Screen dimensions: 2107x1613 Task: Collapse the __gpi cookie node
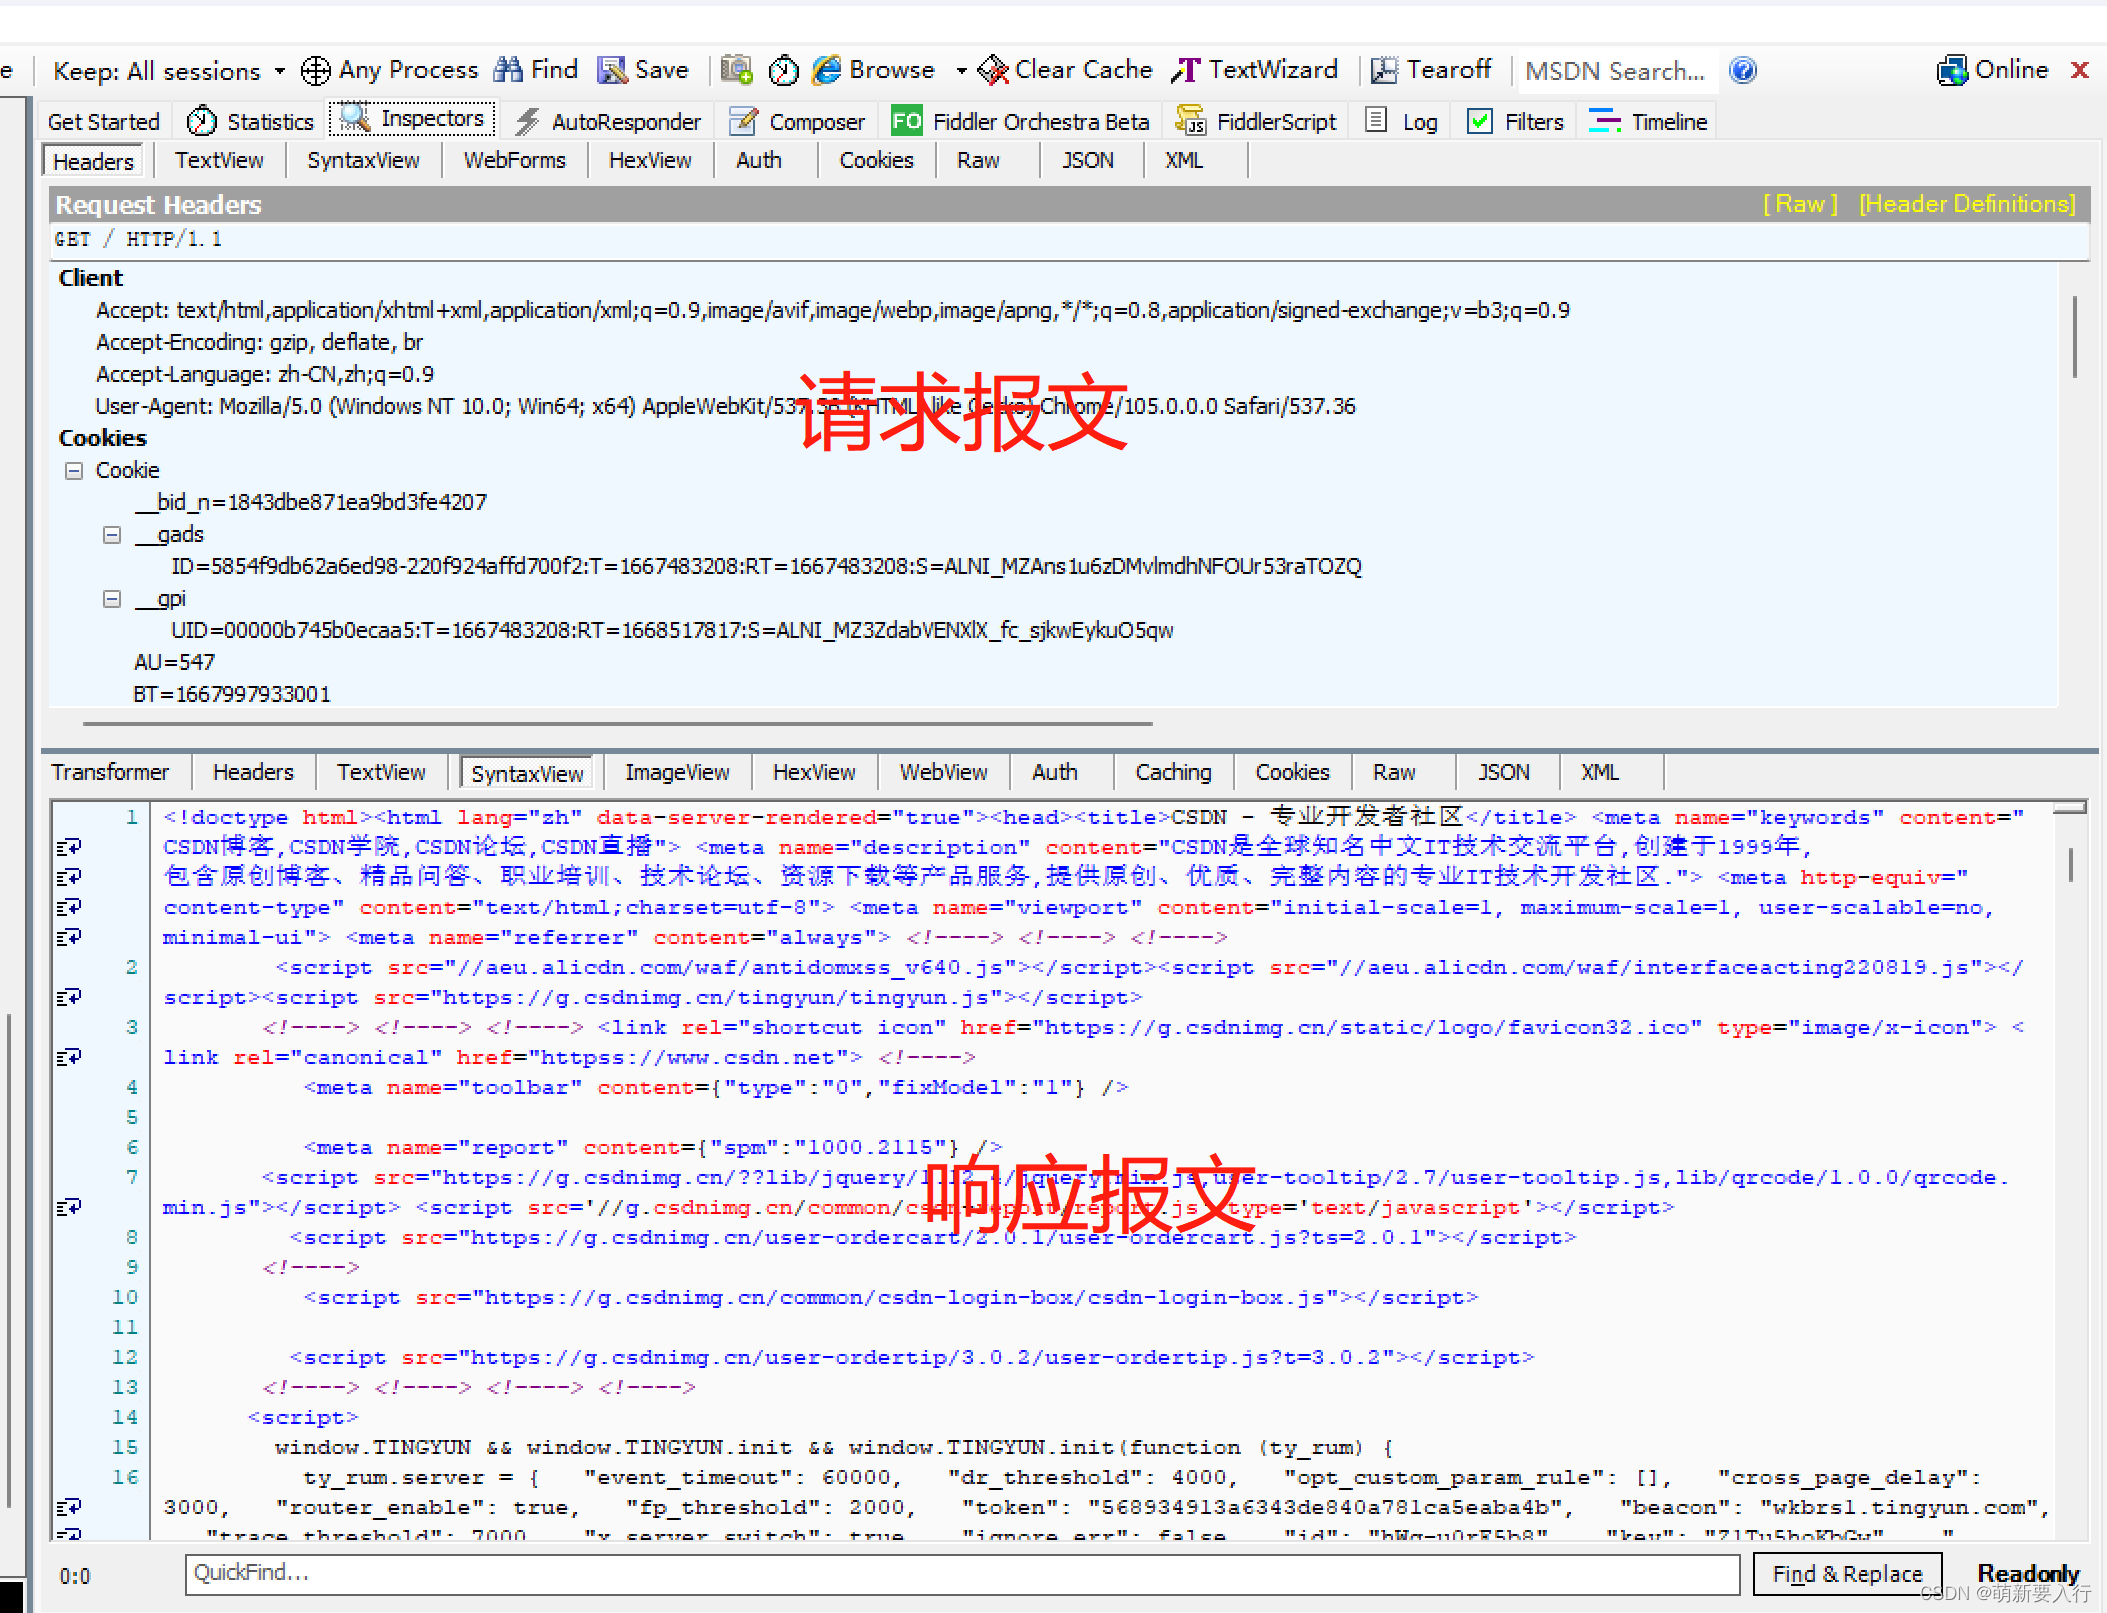point(112,599)
